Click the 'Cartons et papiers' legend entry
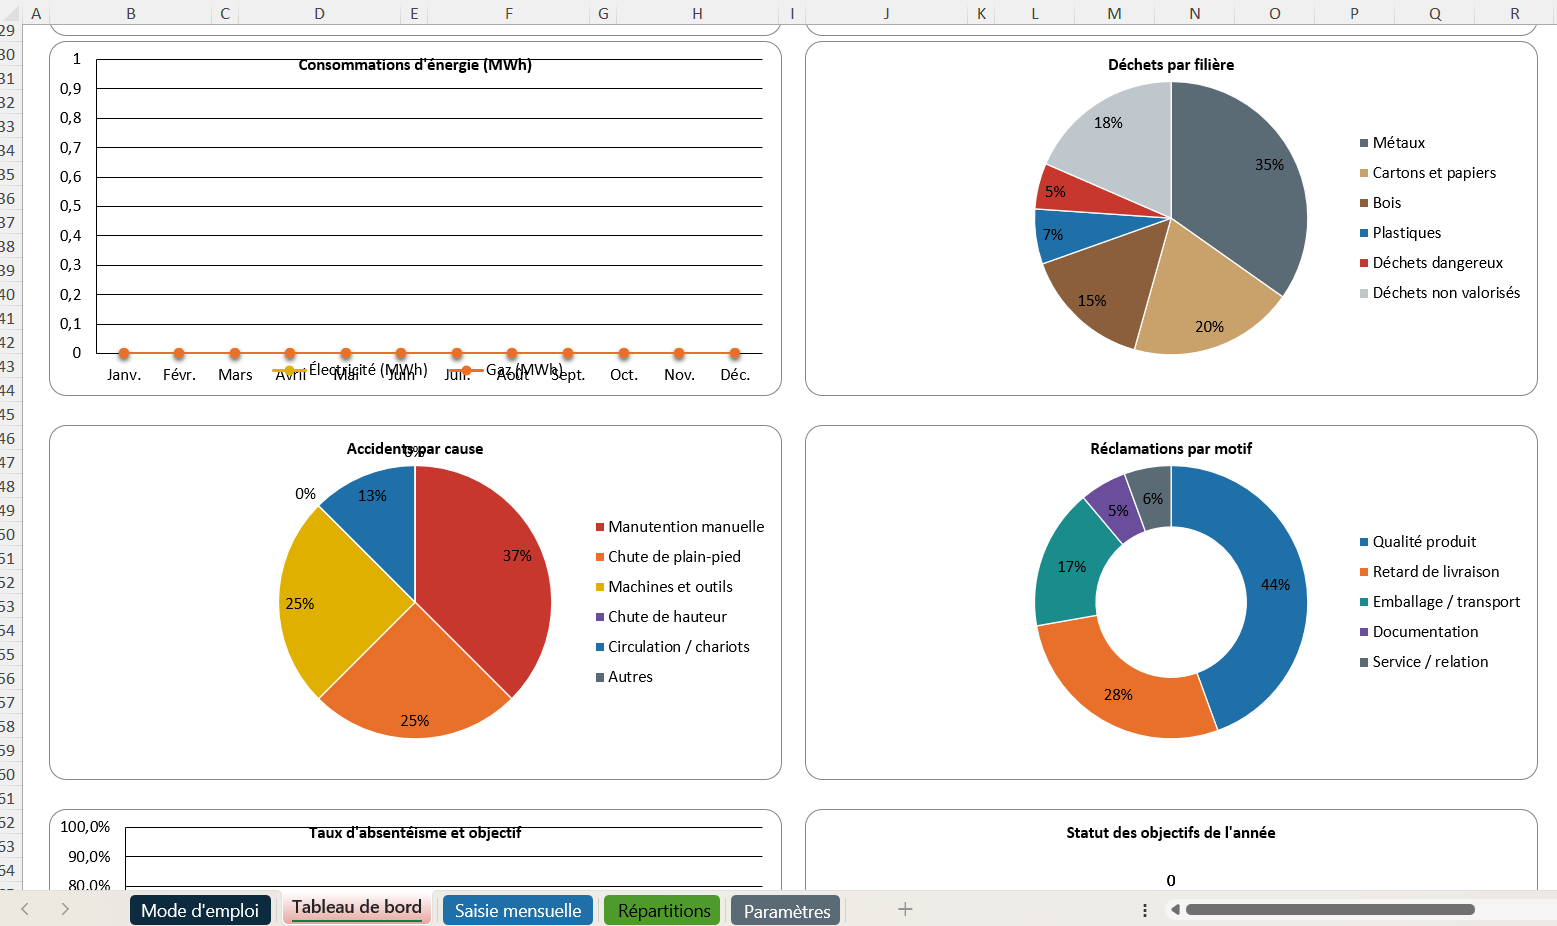Screen dimensions: 1557x926 [x=1434, y=173]
